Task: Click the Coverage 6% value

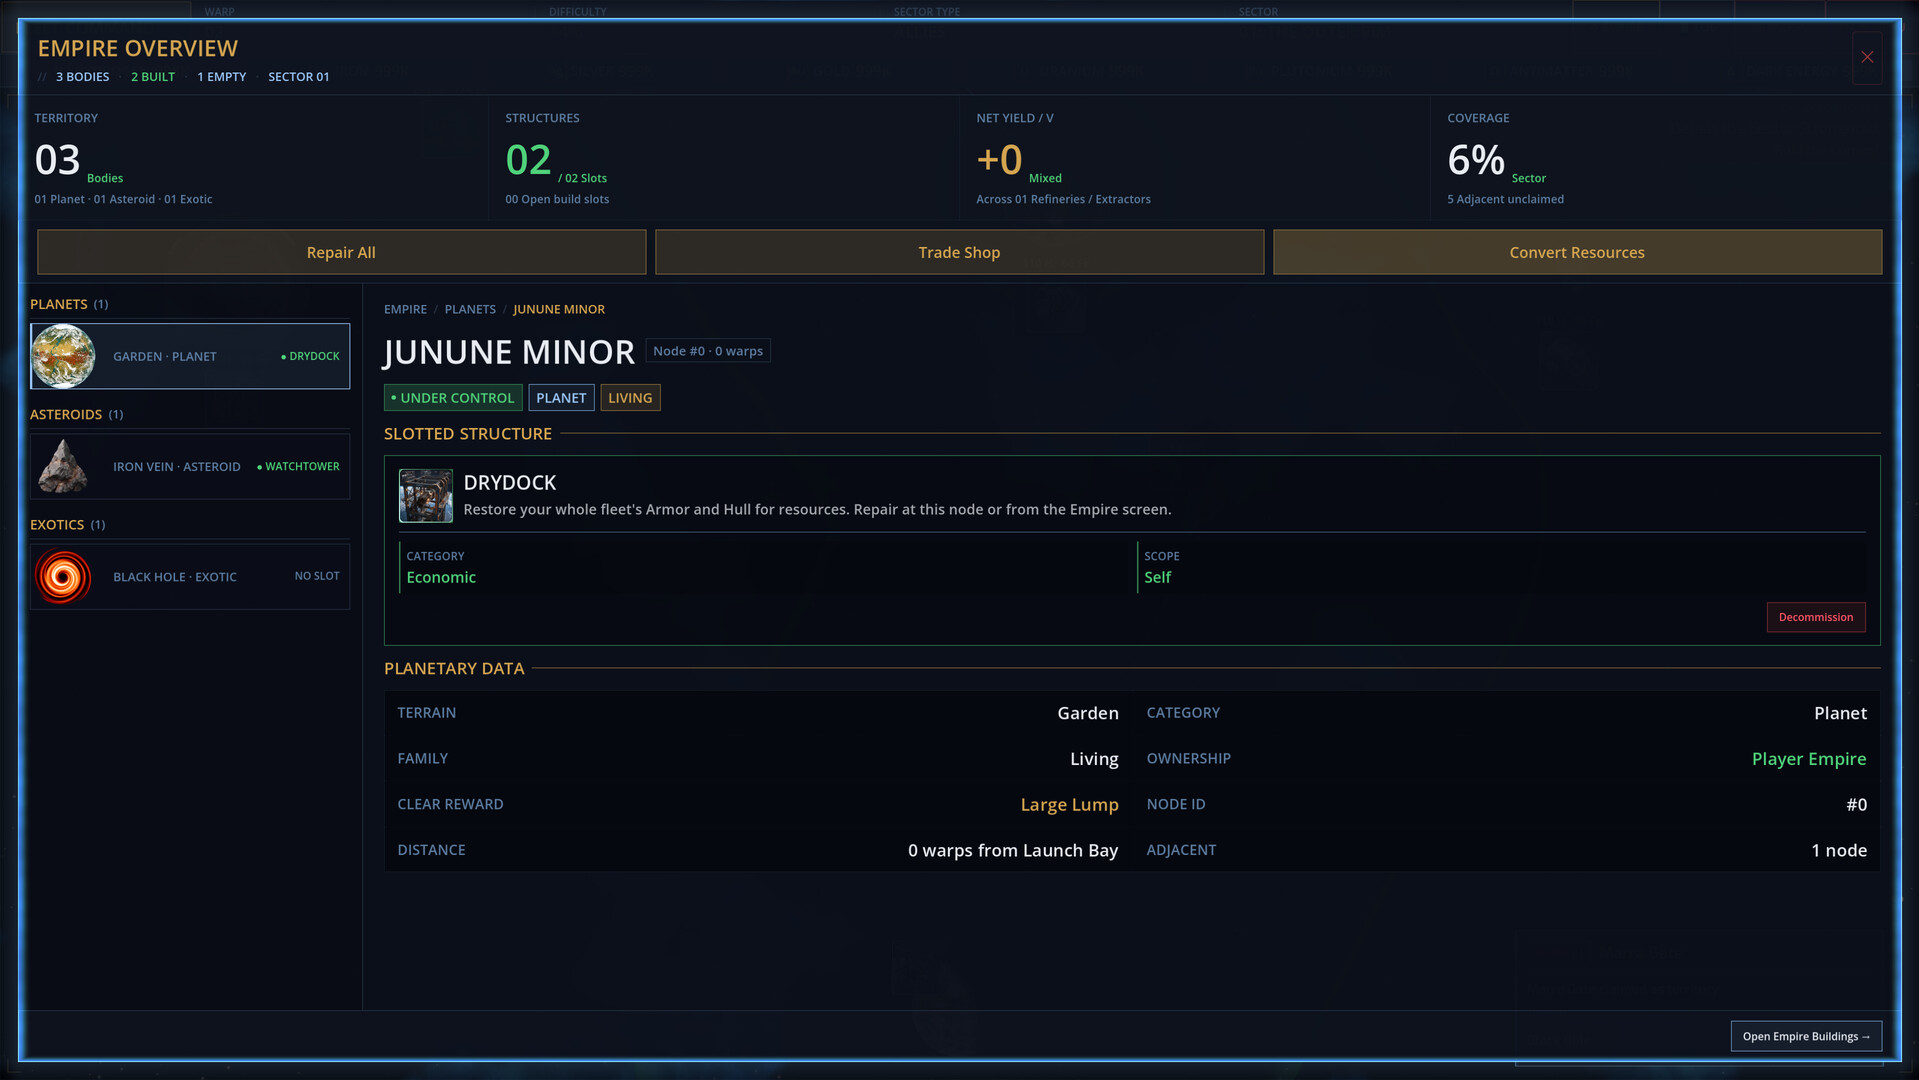Action: pos(1476,160)
